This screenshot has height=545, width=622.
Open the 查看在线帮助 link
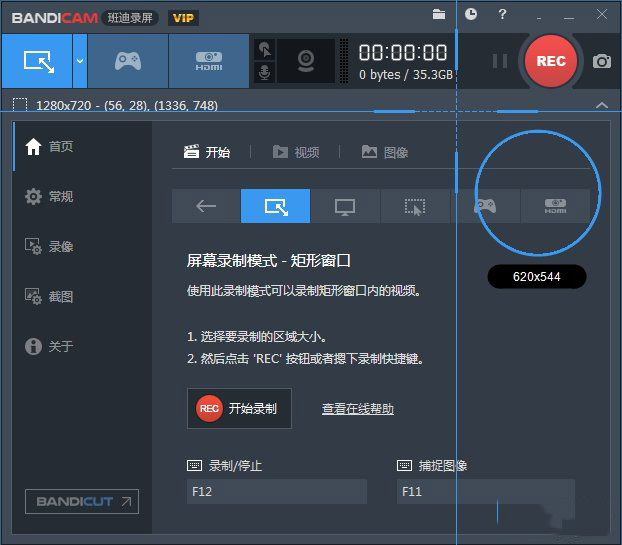[357, 408]
